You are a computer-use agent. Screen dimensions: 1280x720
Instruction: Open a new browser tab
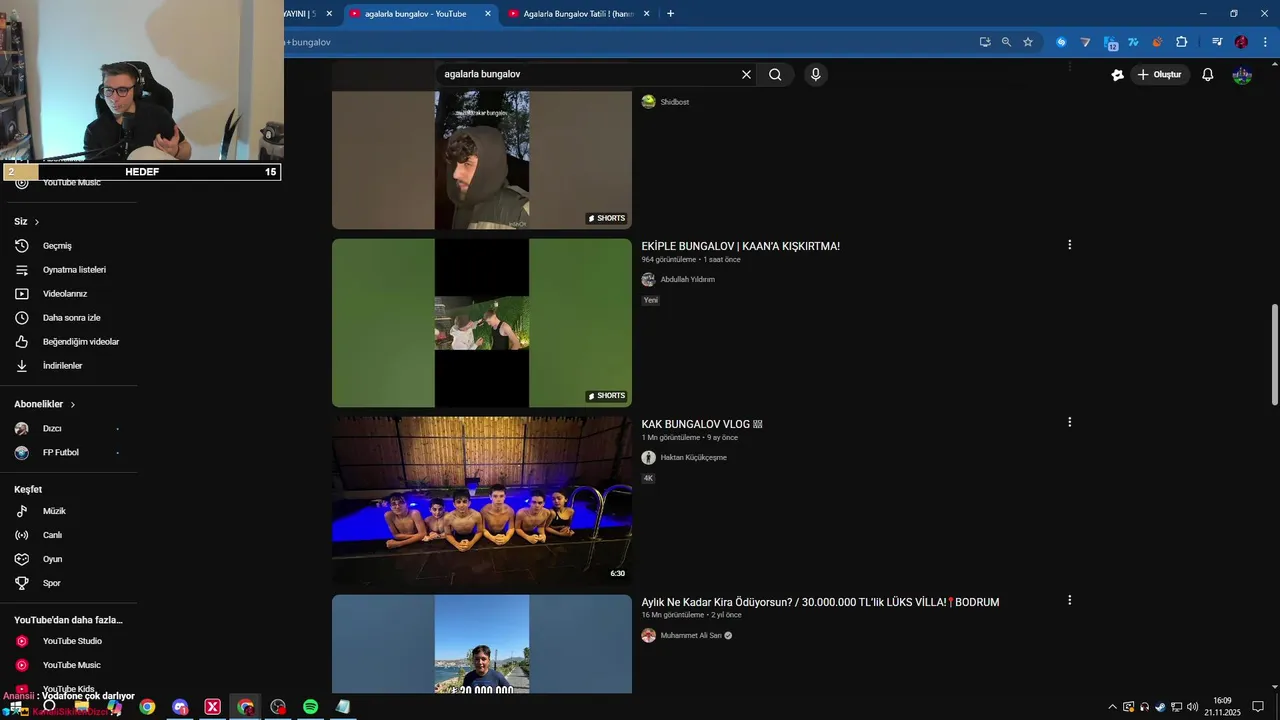(670, 14)
